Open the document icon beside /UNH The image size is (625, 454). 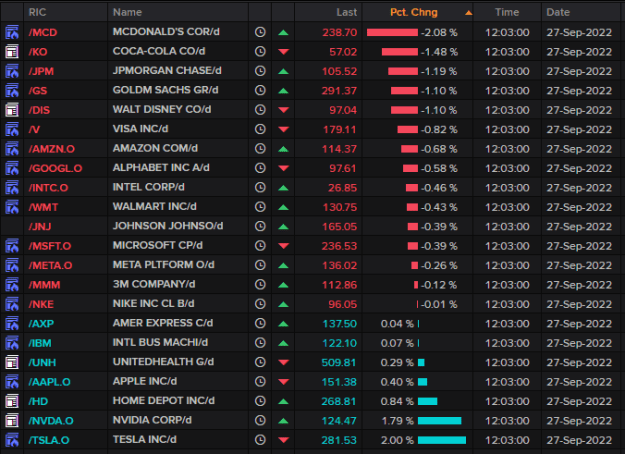pyautogui.click(x=12, y=362)
